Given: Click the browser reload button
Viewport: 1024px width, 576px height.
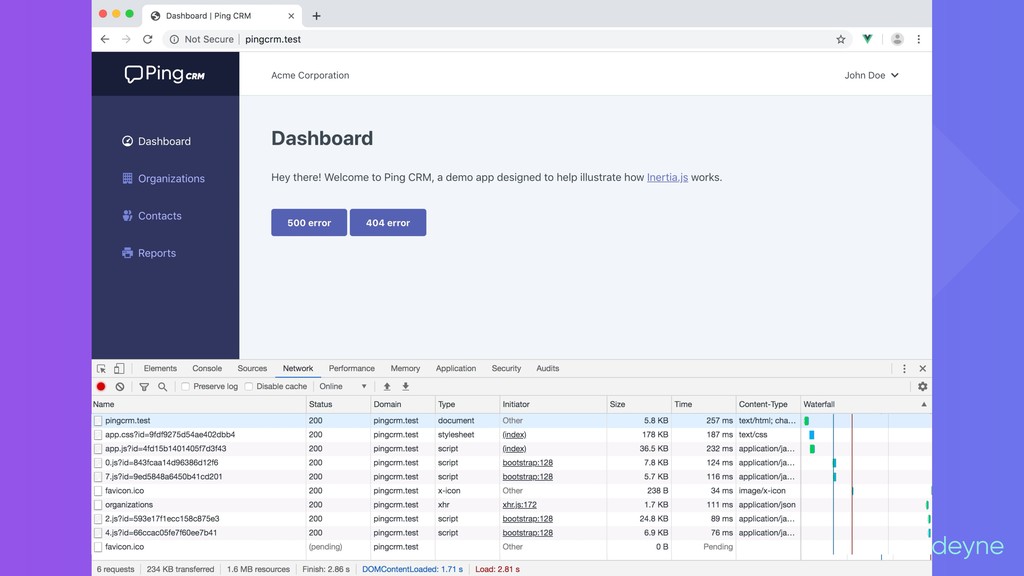Looking at the screenshot, I should (x=148, y=39).
